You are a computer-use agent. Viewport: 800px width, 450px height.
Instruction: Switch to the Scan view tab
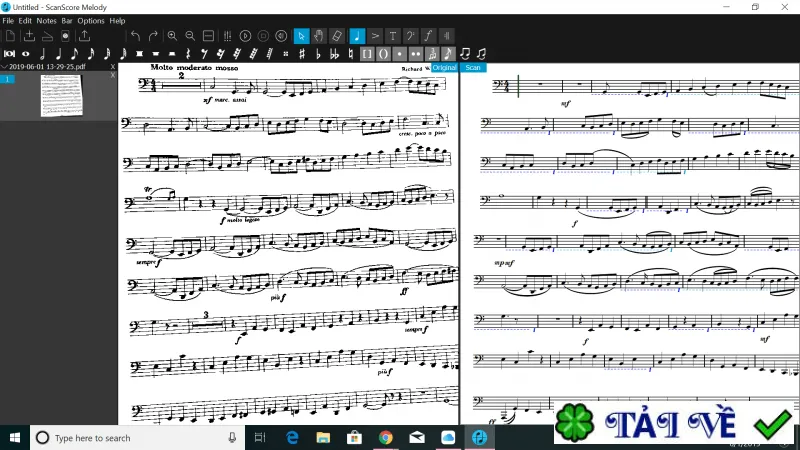point(473,67)
